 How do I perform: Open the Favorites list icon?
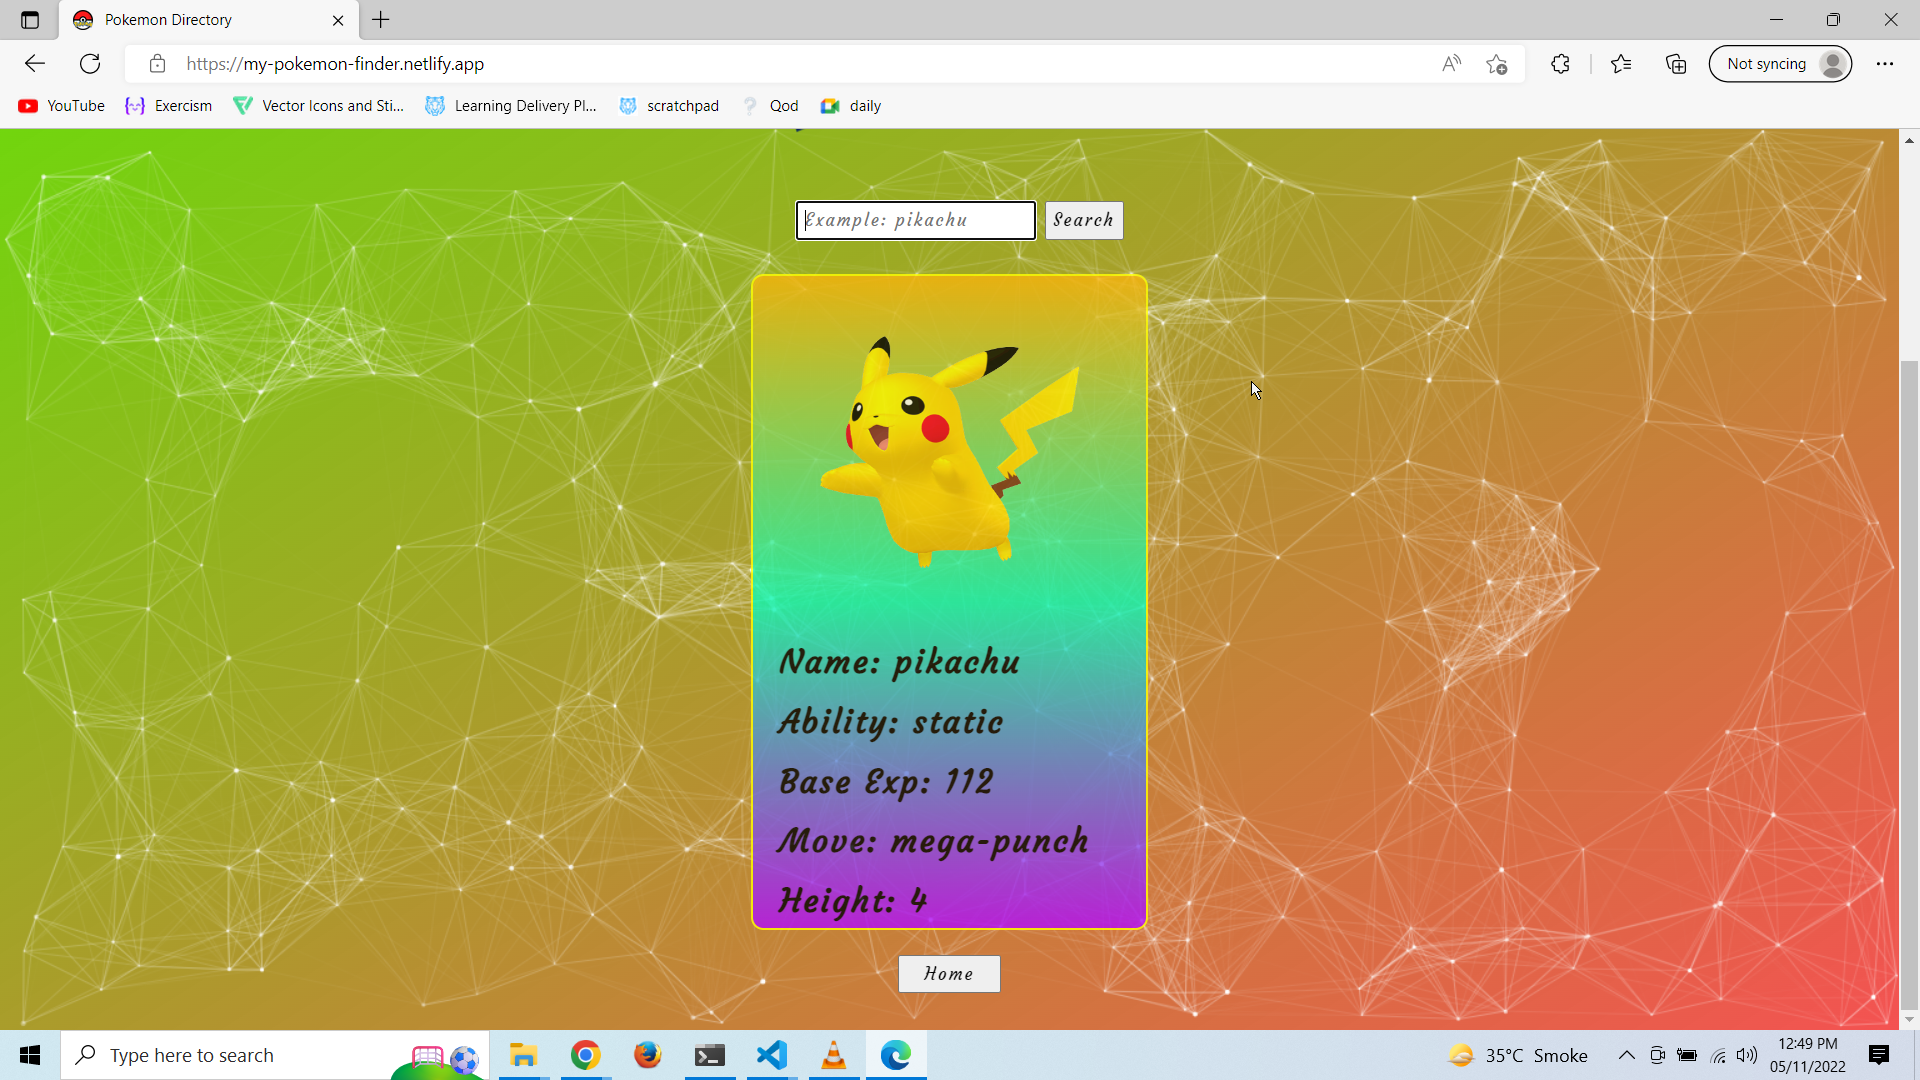(x=1621, y=64)
